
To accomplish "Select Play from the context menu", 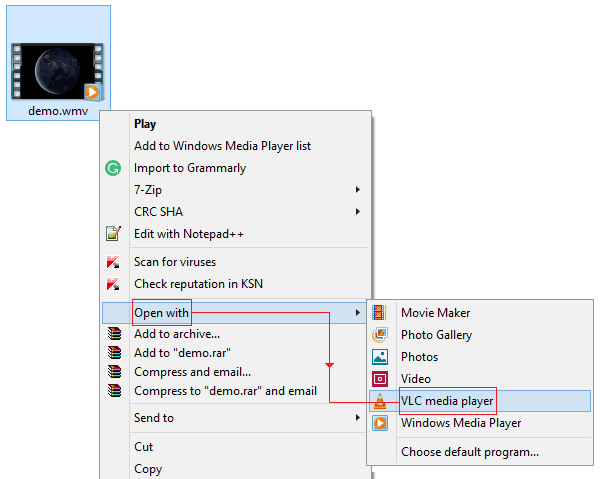I will pyautogui.click(x=145, y=124).
